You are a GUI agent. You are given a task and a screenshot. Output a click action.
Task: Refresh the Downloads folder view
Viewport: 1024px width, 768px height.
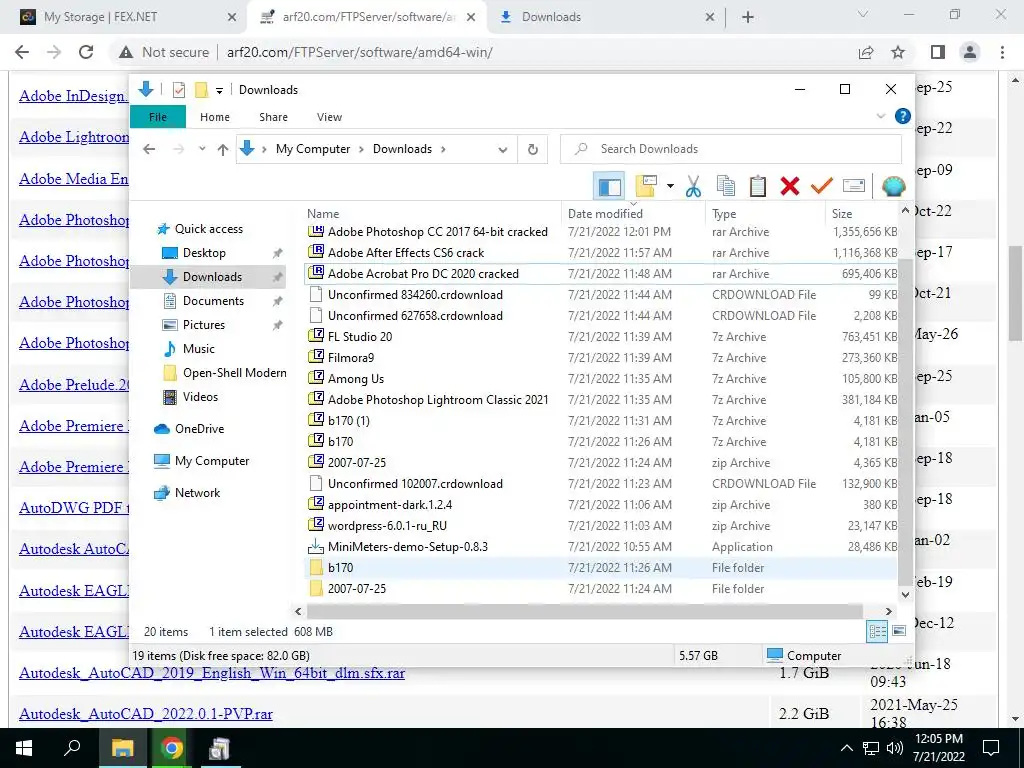[x=533, y=150]
